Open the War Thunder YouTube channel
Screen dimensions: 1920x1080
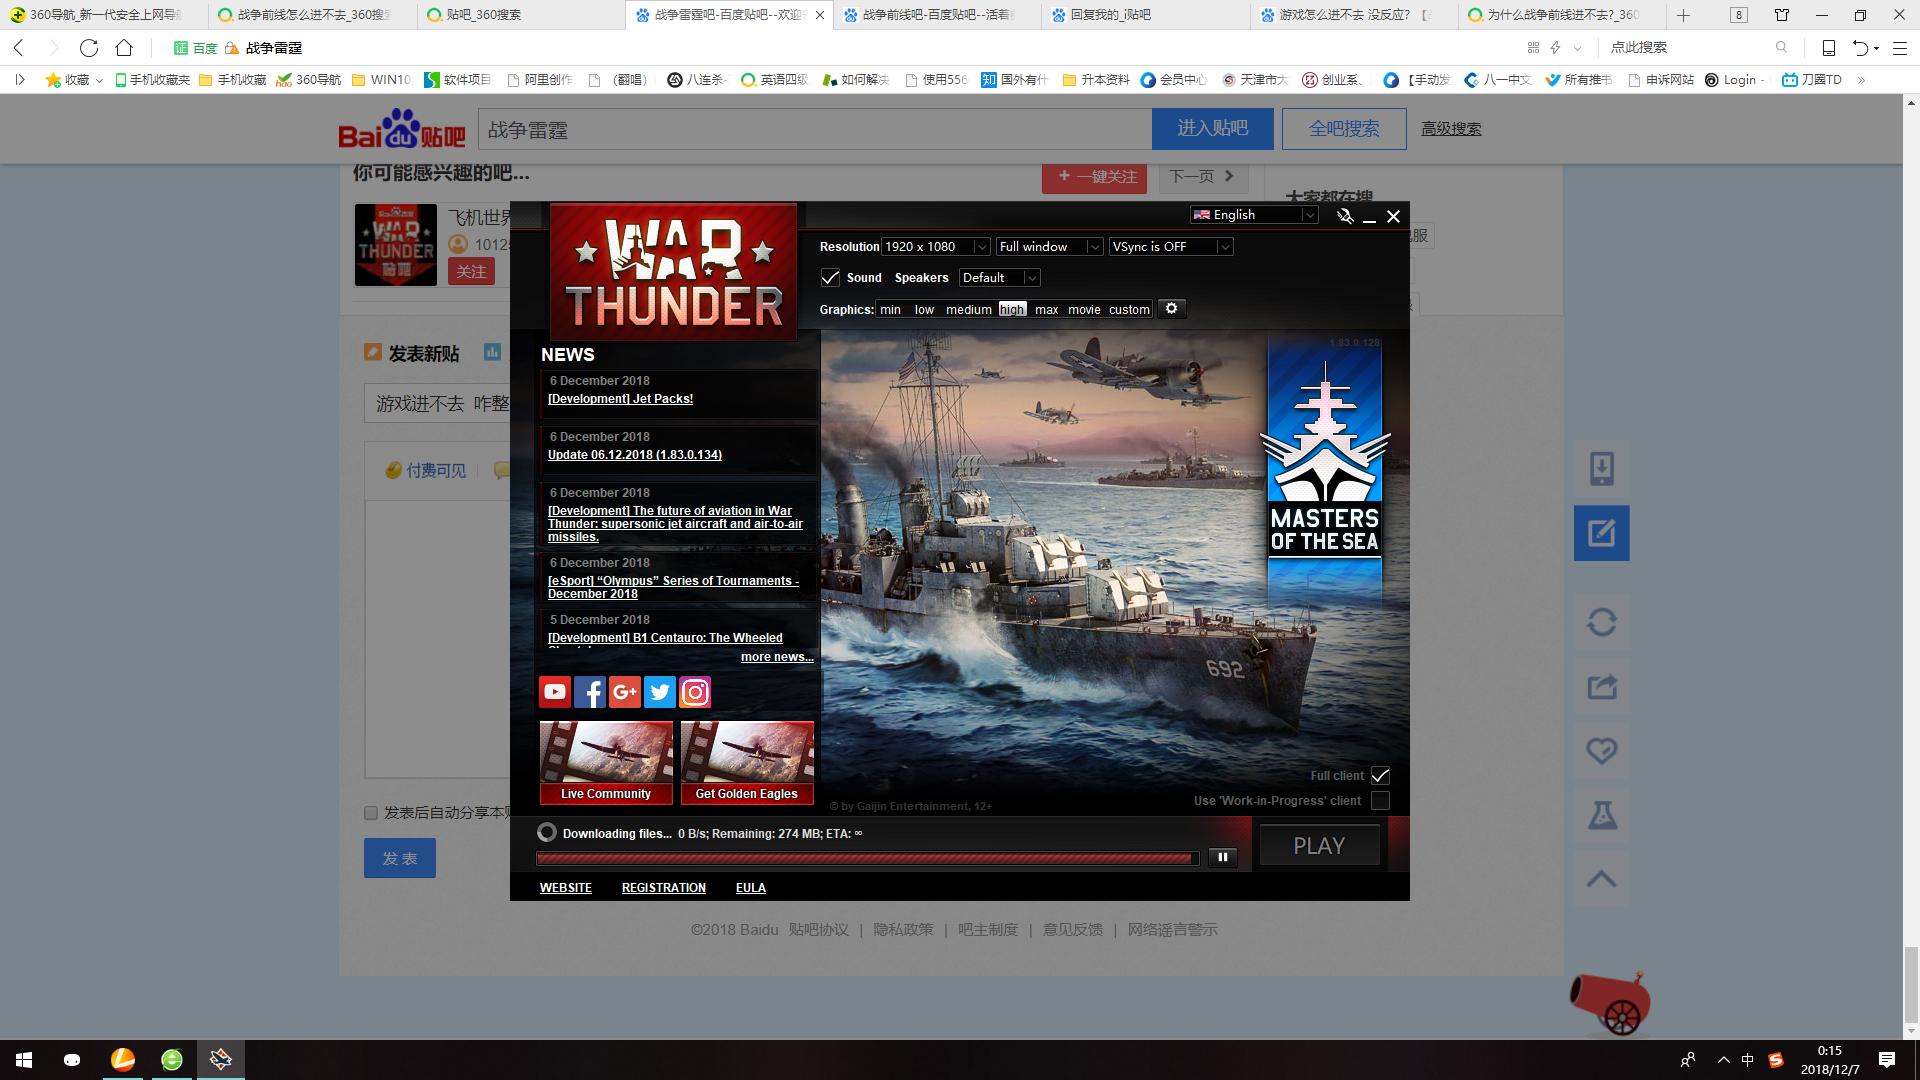point(555,691)
